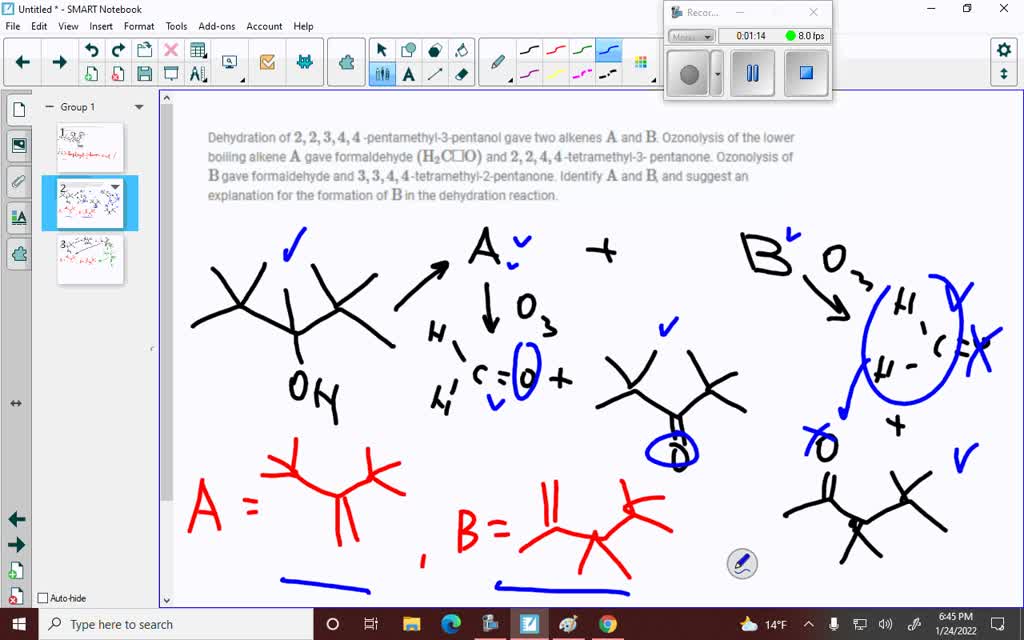Click the Insert Table icon
Image resolution: width=1024 pixels, height=640 pixels.
point(199,51)
